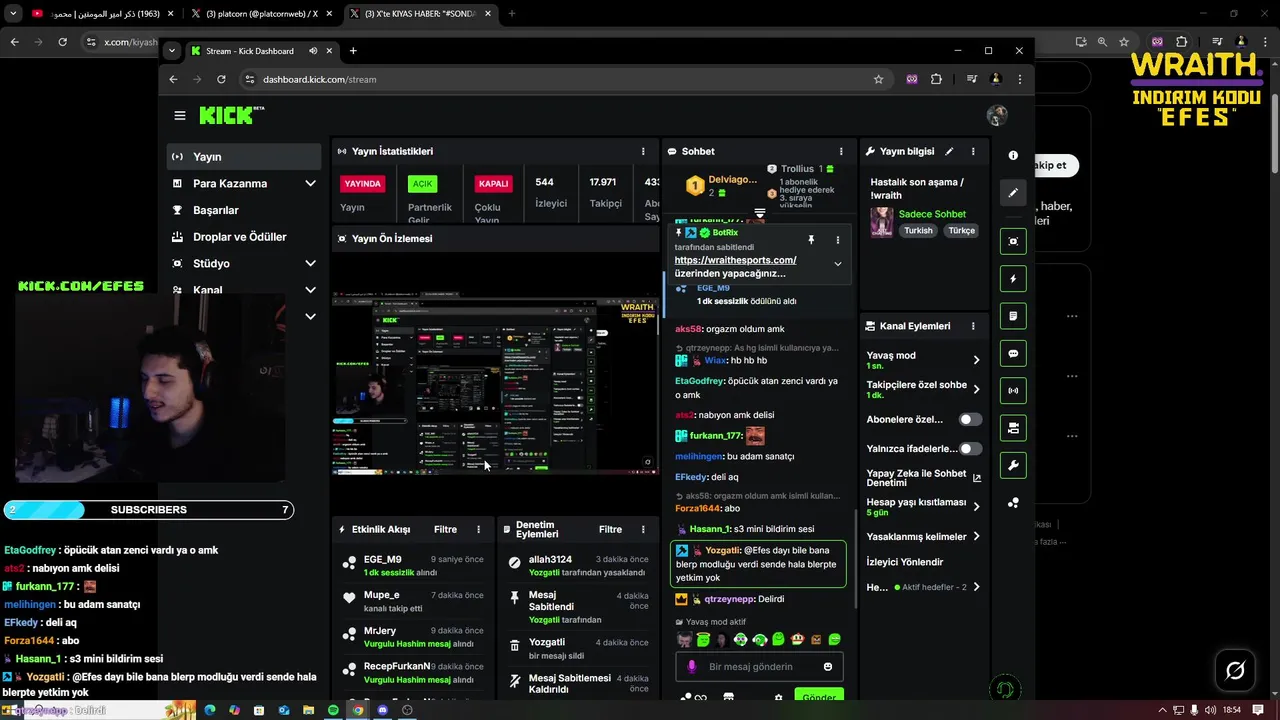The width and height of the screenshot is (1280, 720).
Task: Expand the BotRix pinned message chevron
Action: click(838, 264)
